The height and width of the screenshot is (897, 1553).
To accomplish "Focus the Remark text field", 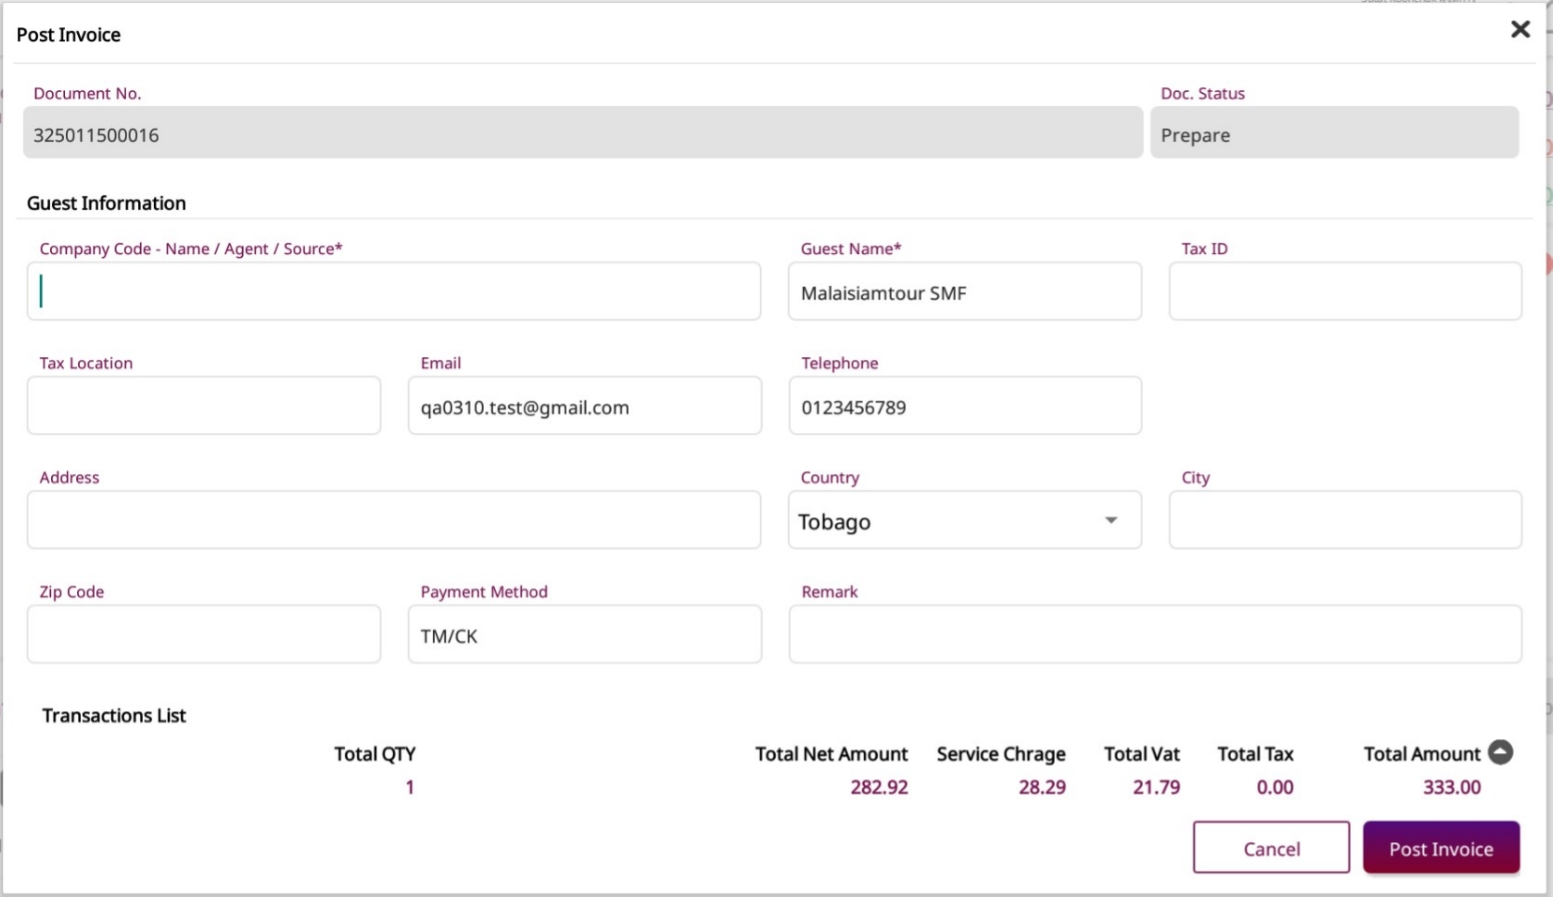I will point(1155,634).
